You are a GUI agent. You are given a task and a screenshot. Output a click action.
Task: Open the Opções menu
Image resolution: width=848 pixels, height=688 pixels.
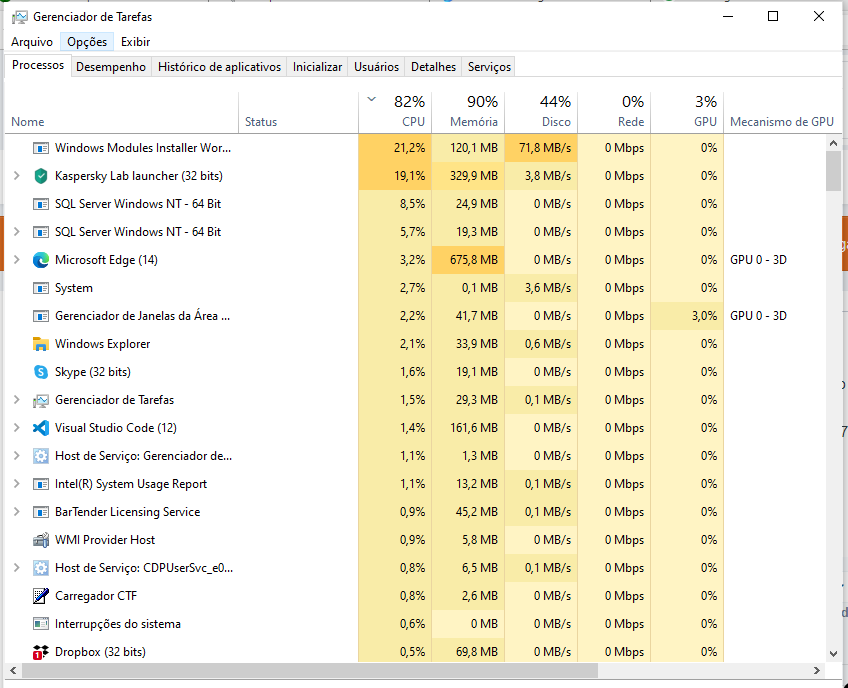[x=87, y=42]
